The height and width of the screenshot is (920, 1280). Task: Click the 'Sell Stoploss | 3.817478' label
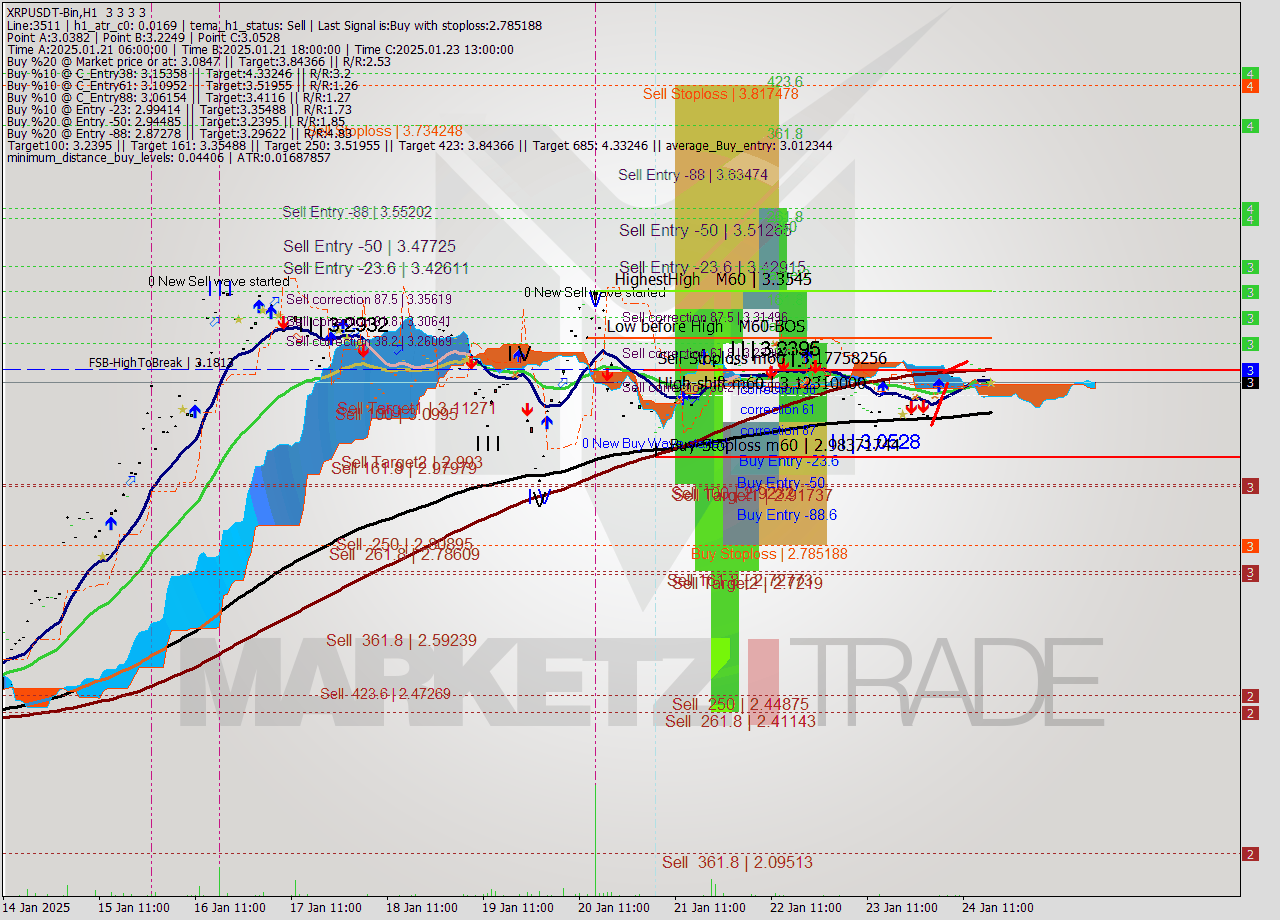(x=720, y=94)
